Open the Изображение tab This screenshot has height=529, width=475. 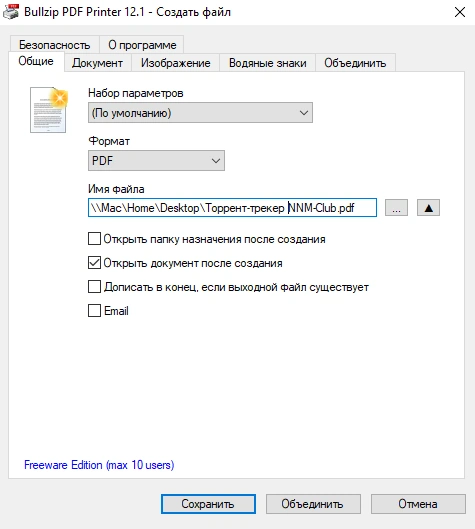175,63
